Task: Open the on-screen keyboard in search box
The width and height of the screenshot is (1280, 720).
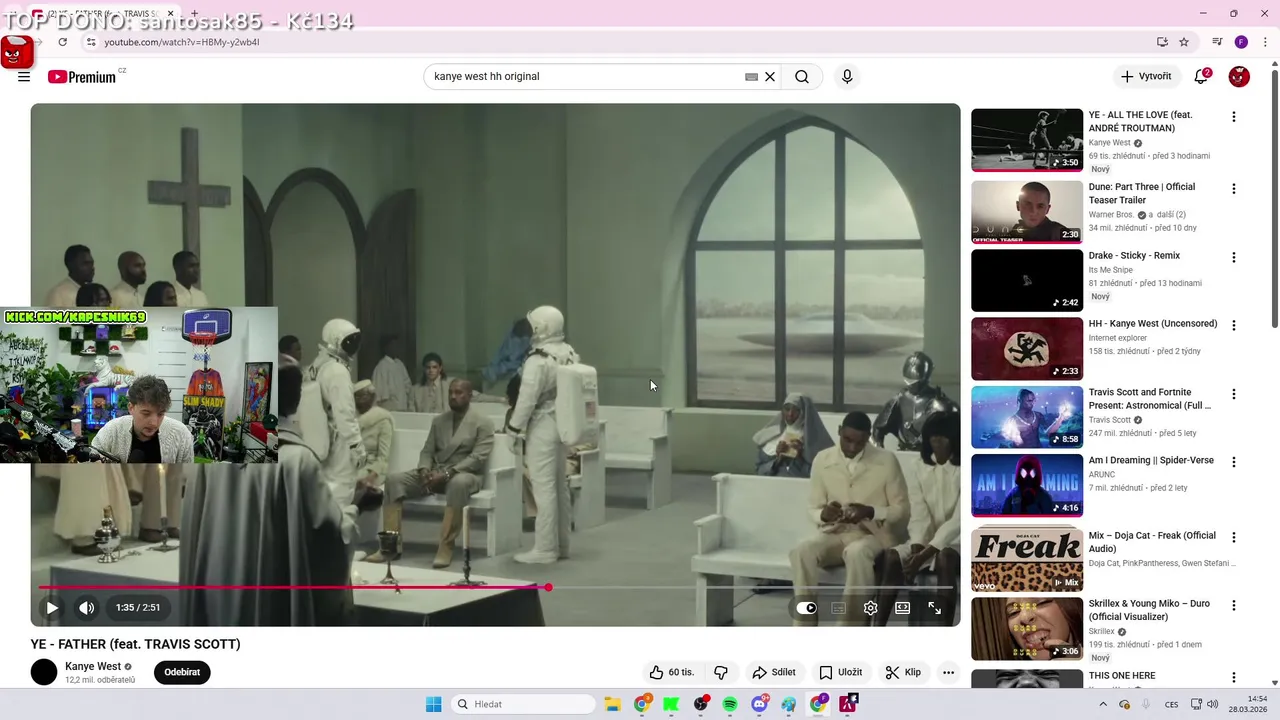Action: pyautogui.click(x=751, y=77)
